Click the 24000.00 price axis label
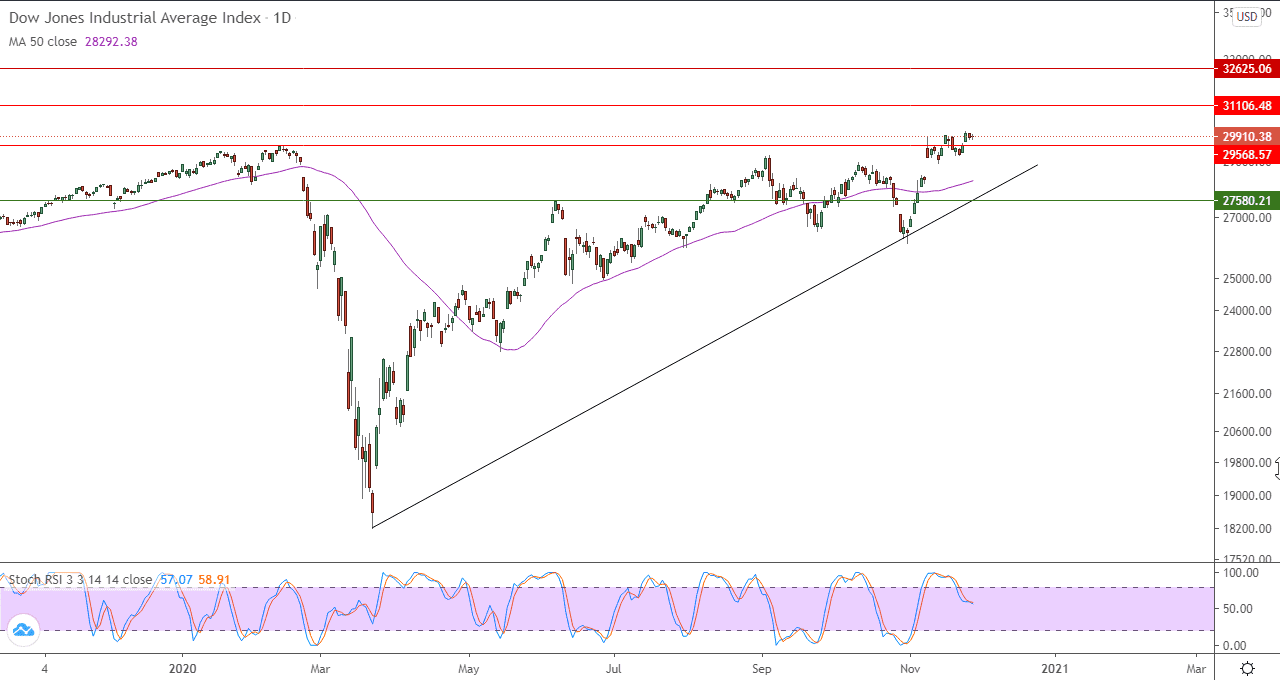 pos(1246,311)
